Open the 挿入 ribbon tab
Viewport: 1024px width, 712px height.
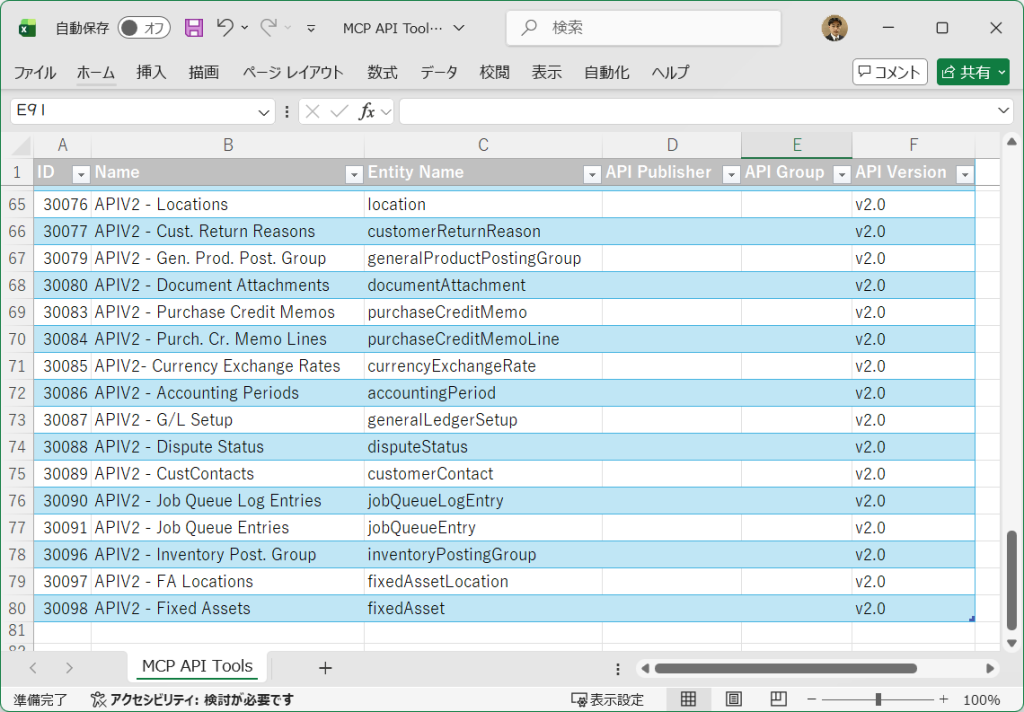coord(151,72)
